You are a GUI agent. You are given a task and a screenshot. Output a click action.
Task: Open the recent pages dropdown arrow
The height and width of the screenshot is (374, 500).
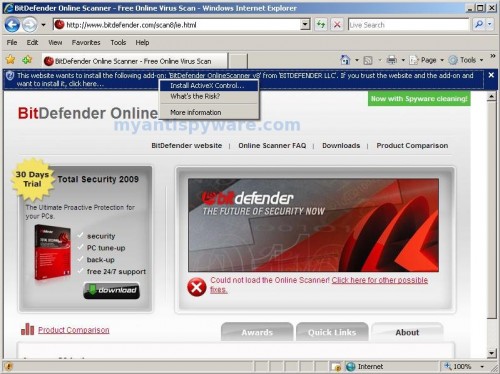43,25
